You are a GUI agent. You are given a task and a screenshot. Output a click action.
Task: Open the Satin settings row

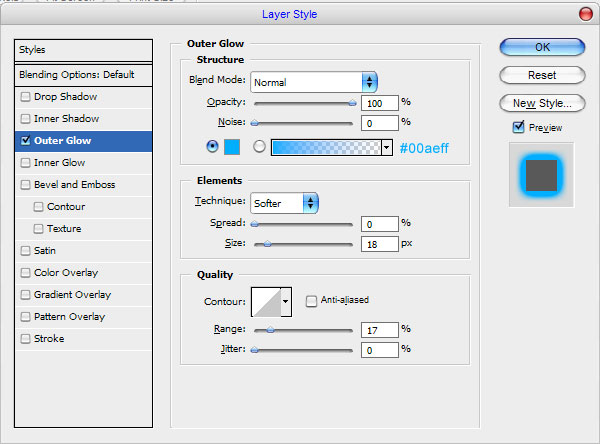(x=83, y=251)
